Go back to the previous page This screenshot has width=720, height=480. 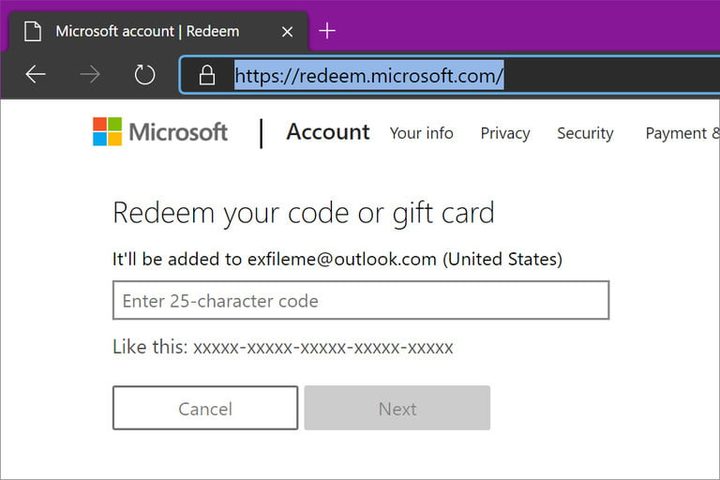pyautogui.click(x=36, y=75)
